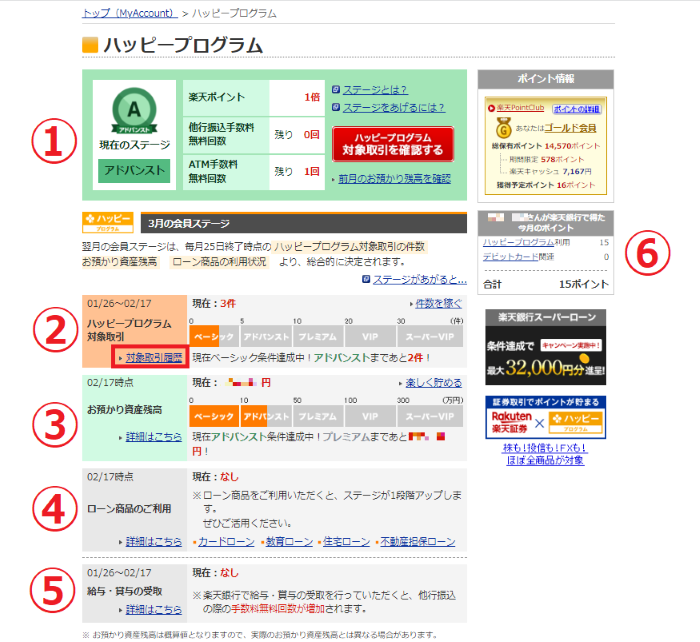Screen dimensions: 700x642
Task: Click the icon beside ステージがあがると...
Action: [366, 279]
